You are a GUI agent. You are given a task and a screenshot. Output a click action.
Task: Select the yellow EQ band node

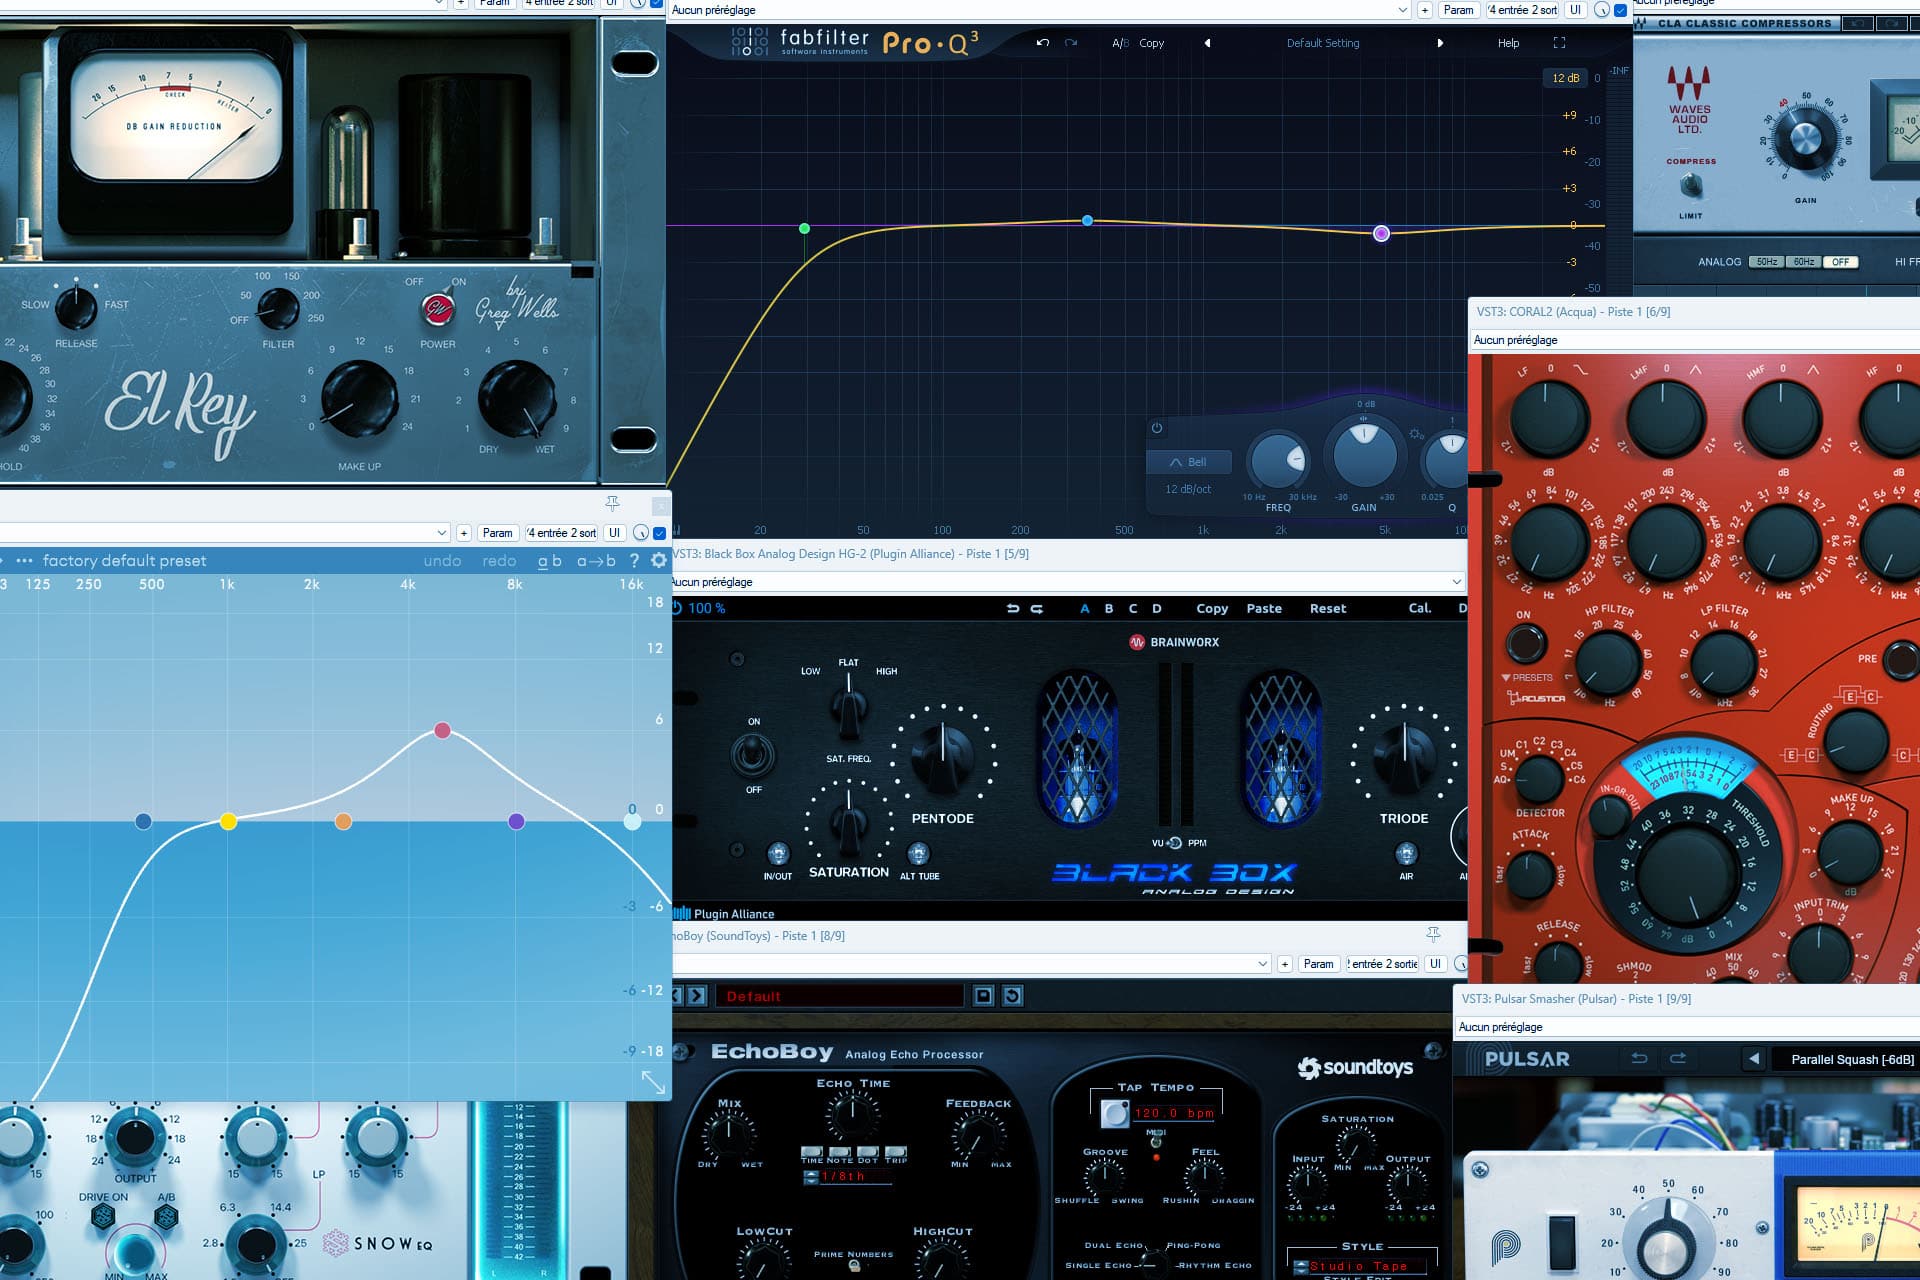228,821
